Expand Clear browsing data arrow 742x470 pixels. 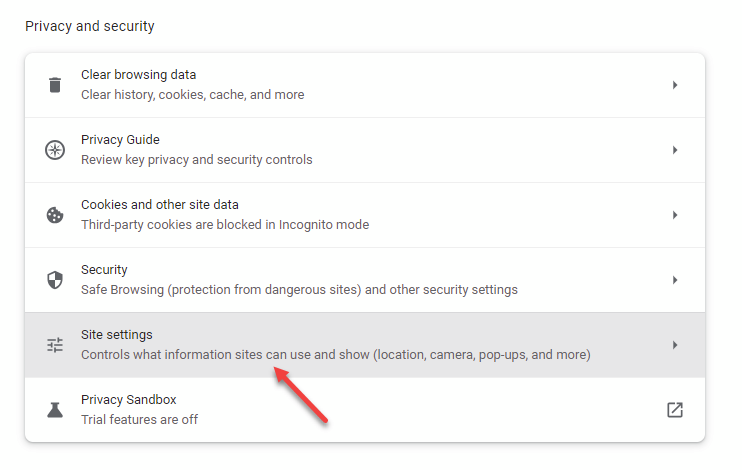pyautogui.click(x=675, y=85)
